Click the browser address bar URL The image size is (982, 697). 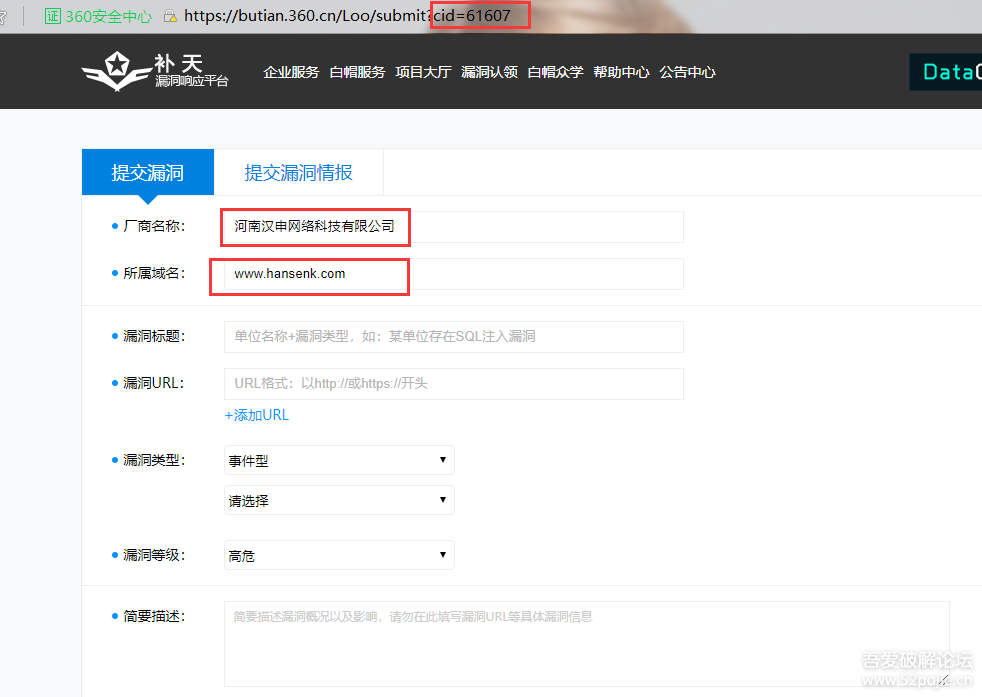click(x=348, y=16)
